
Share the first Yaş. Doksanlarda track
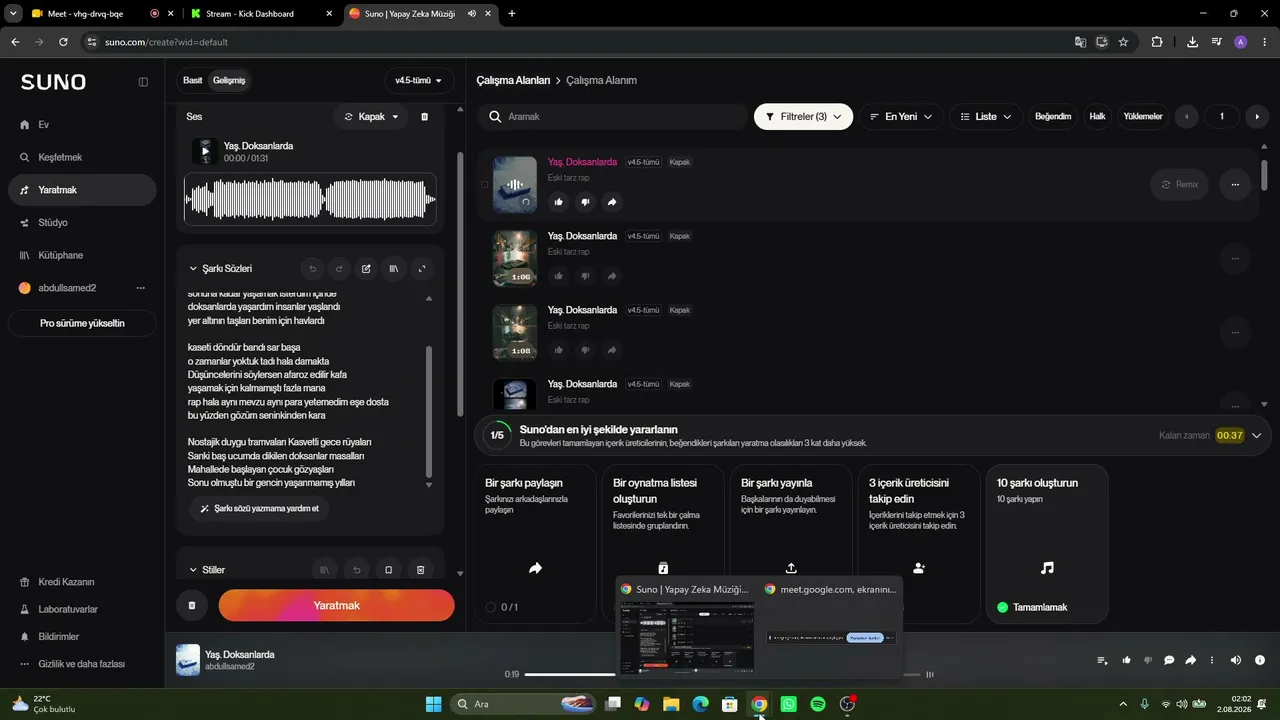pyautogui.click(x=612, y=202)
